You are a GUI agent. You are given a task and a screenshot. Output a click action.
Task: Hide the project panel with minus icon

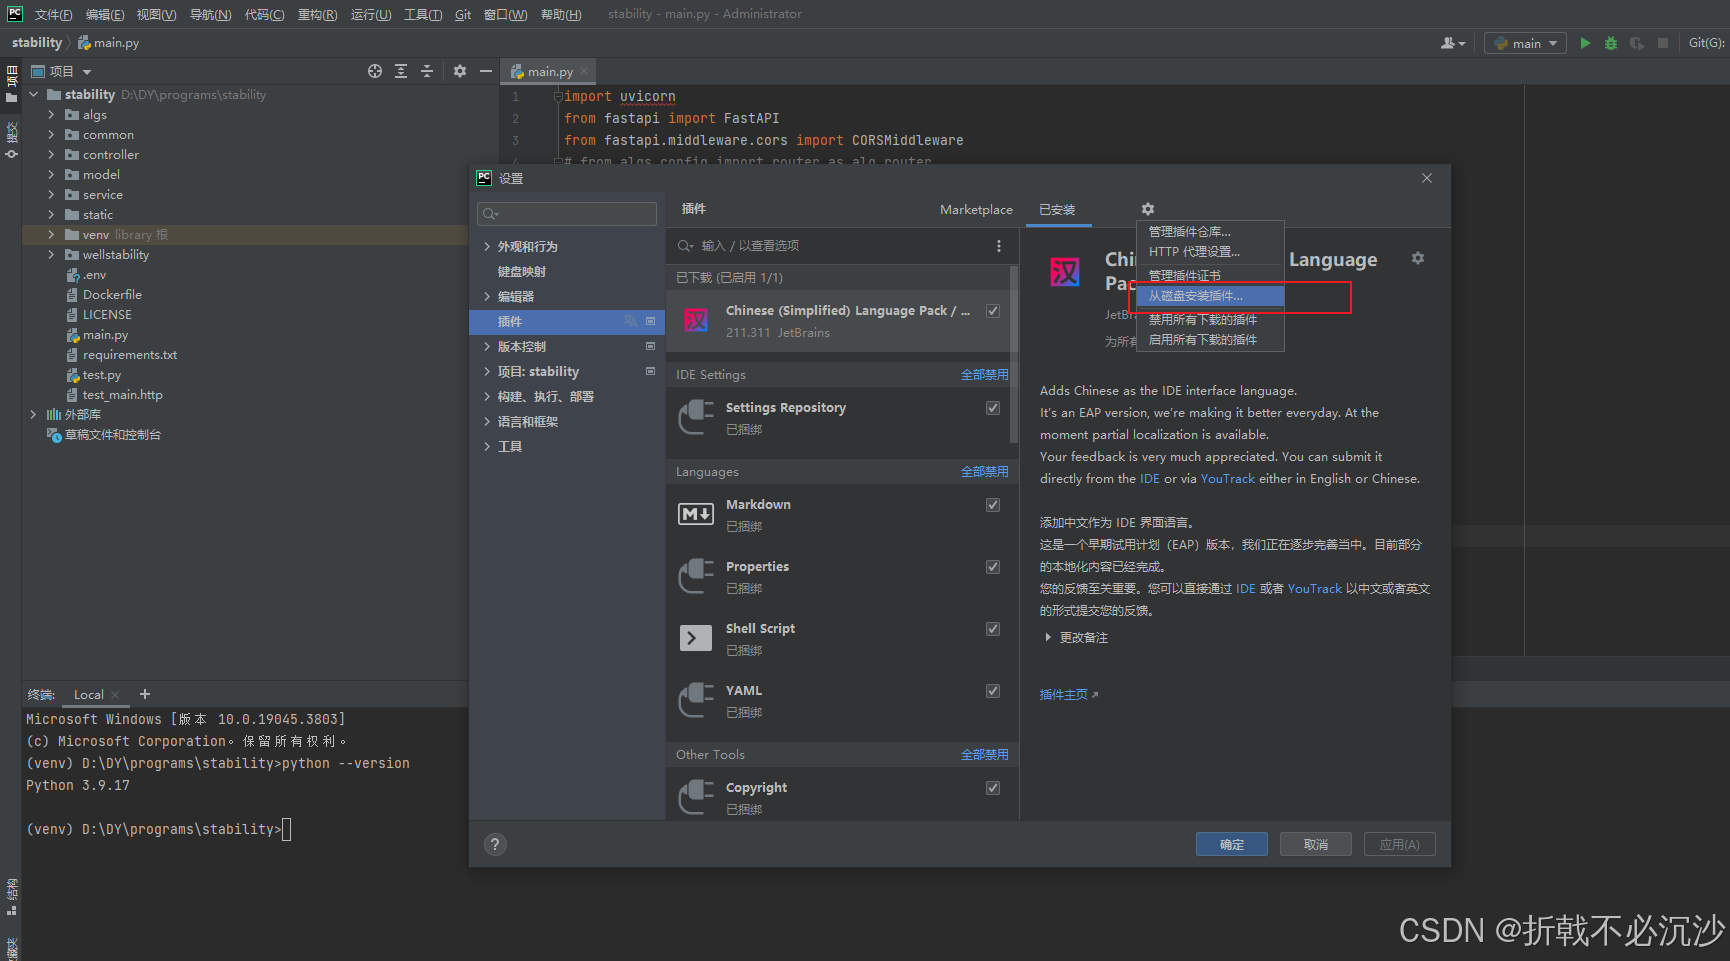coord(486,71)
